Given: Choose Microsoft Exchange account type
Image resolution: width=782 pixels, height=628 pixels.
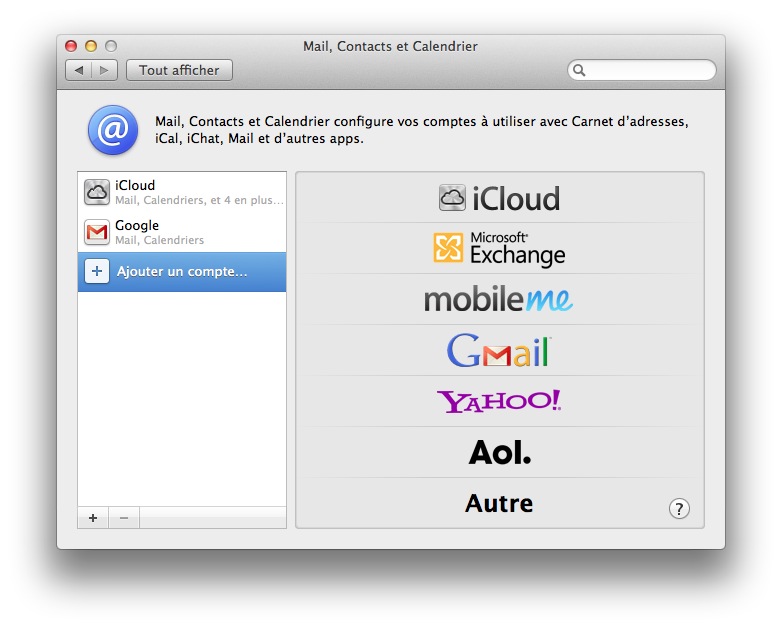Looking at the screenshot, I should [x=500, y=248].
